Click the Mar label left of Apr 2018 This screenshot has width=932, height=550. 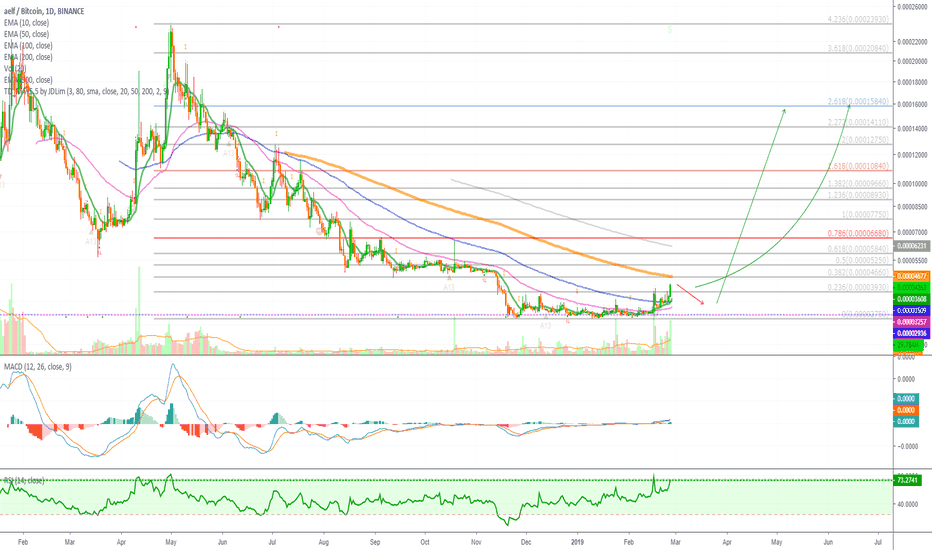tap(70, 542)
